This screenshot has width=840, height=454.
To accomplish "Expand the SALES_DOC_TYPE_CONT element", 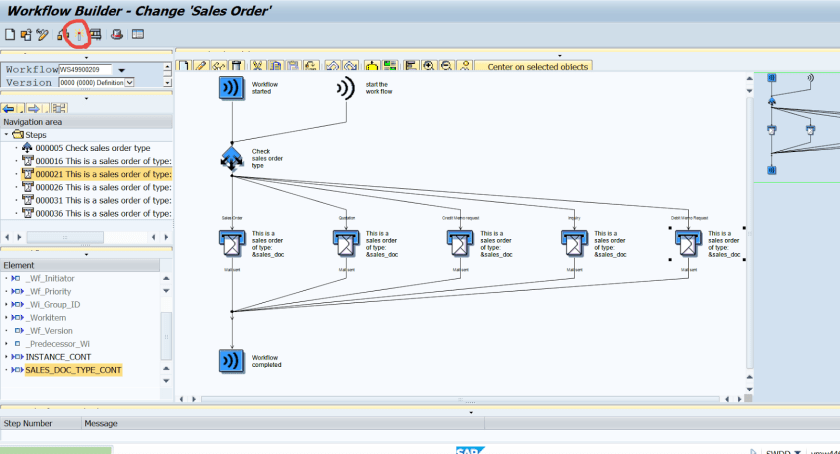I will [x=6, y=370].
